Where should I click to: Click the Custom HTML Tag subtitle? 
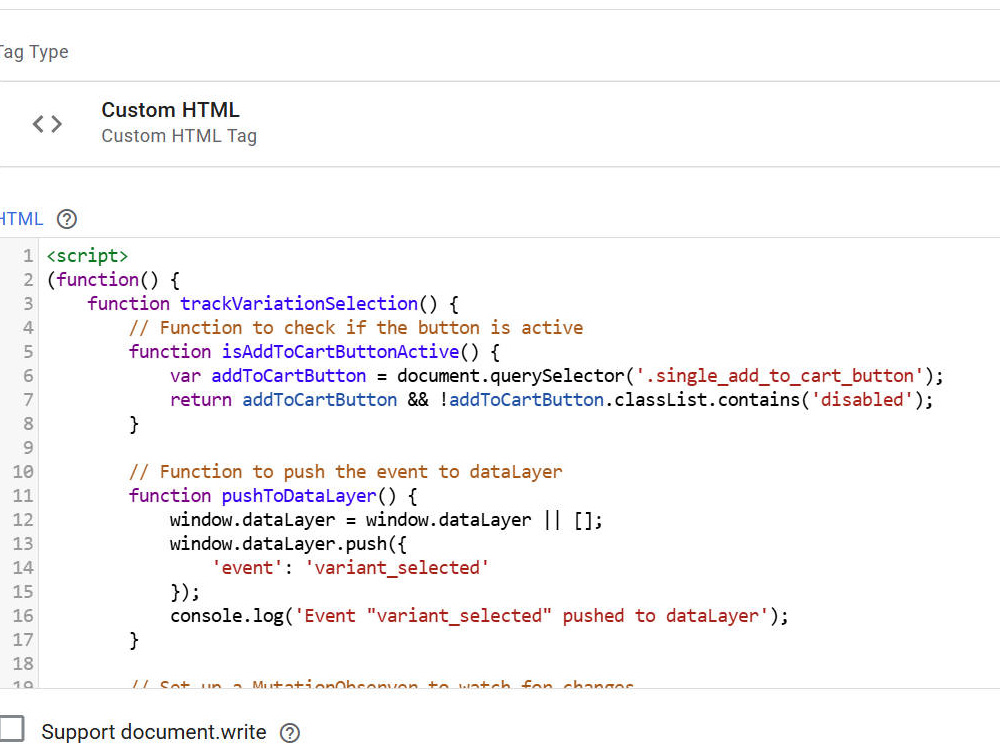click(x=179, y=136)
